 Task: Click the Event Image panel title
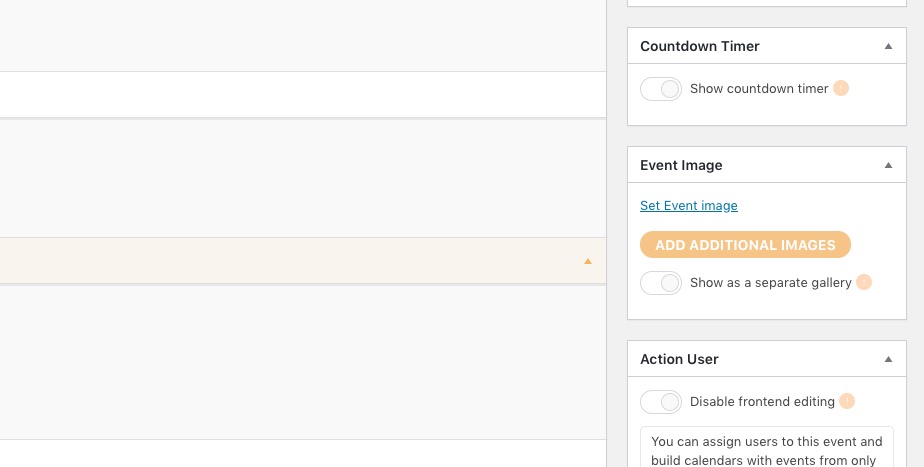point(681,165)
